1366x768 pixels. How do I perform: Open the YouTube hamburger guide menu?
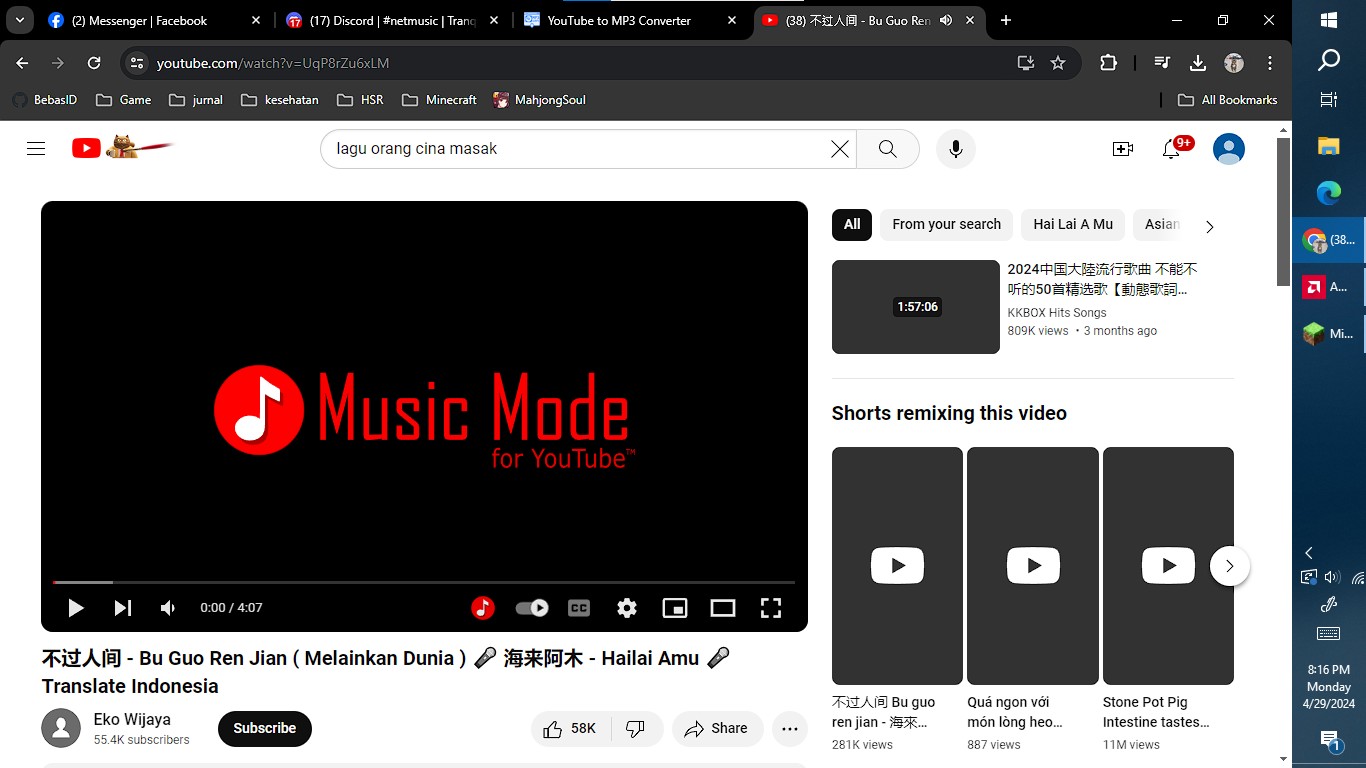pyautogui.click(x=36, y=149)
